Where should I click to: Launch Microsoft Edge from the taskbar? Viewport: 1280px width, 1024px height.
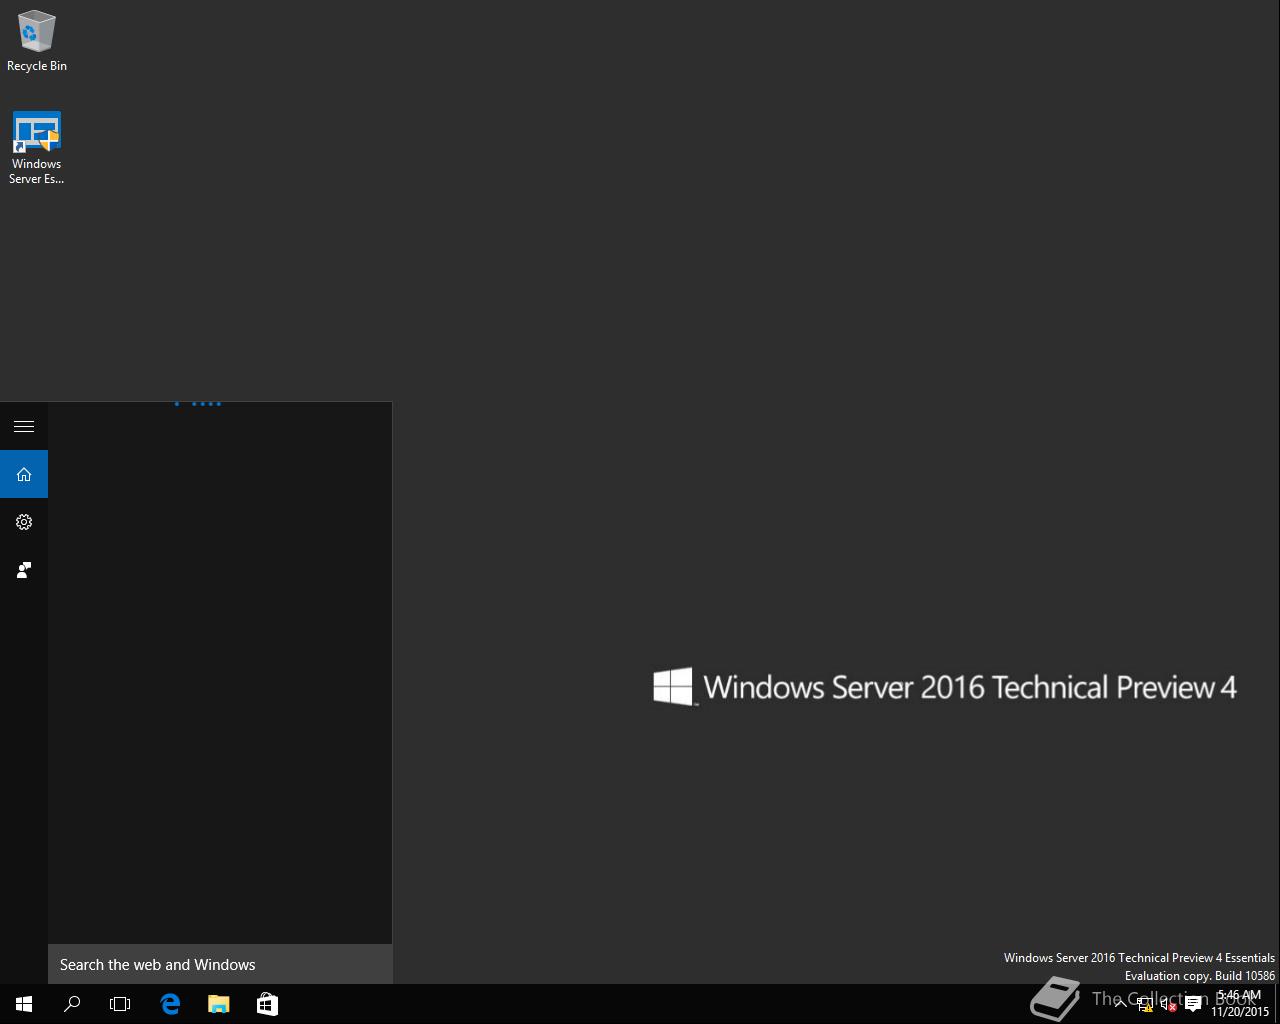170,1004
